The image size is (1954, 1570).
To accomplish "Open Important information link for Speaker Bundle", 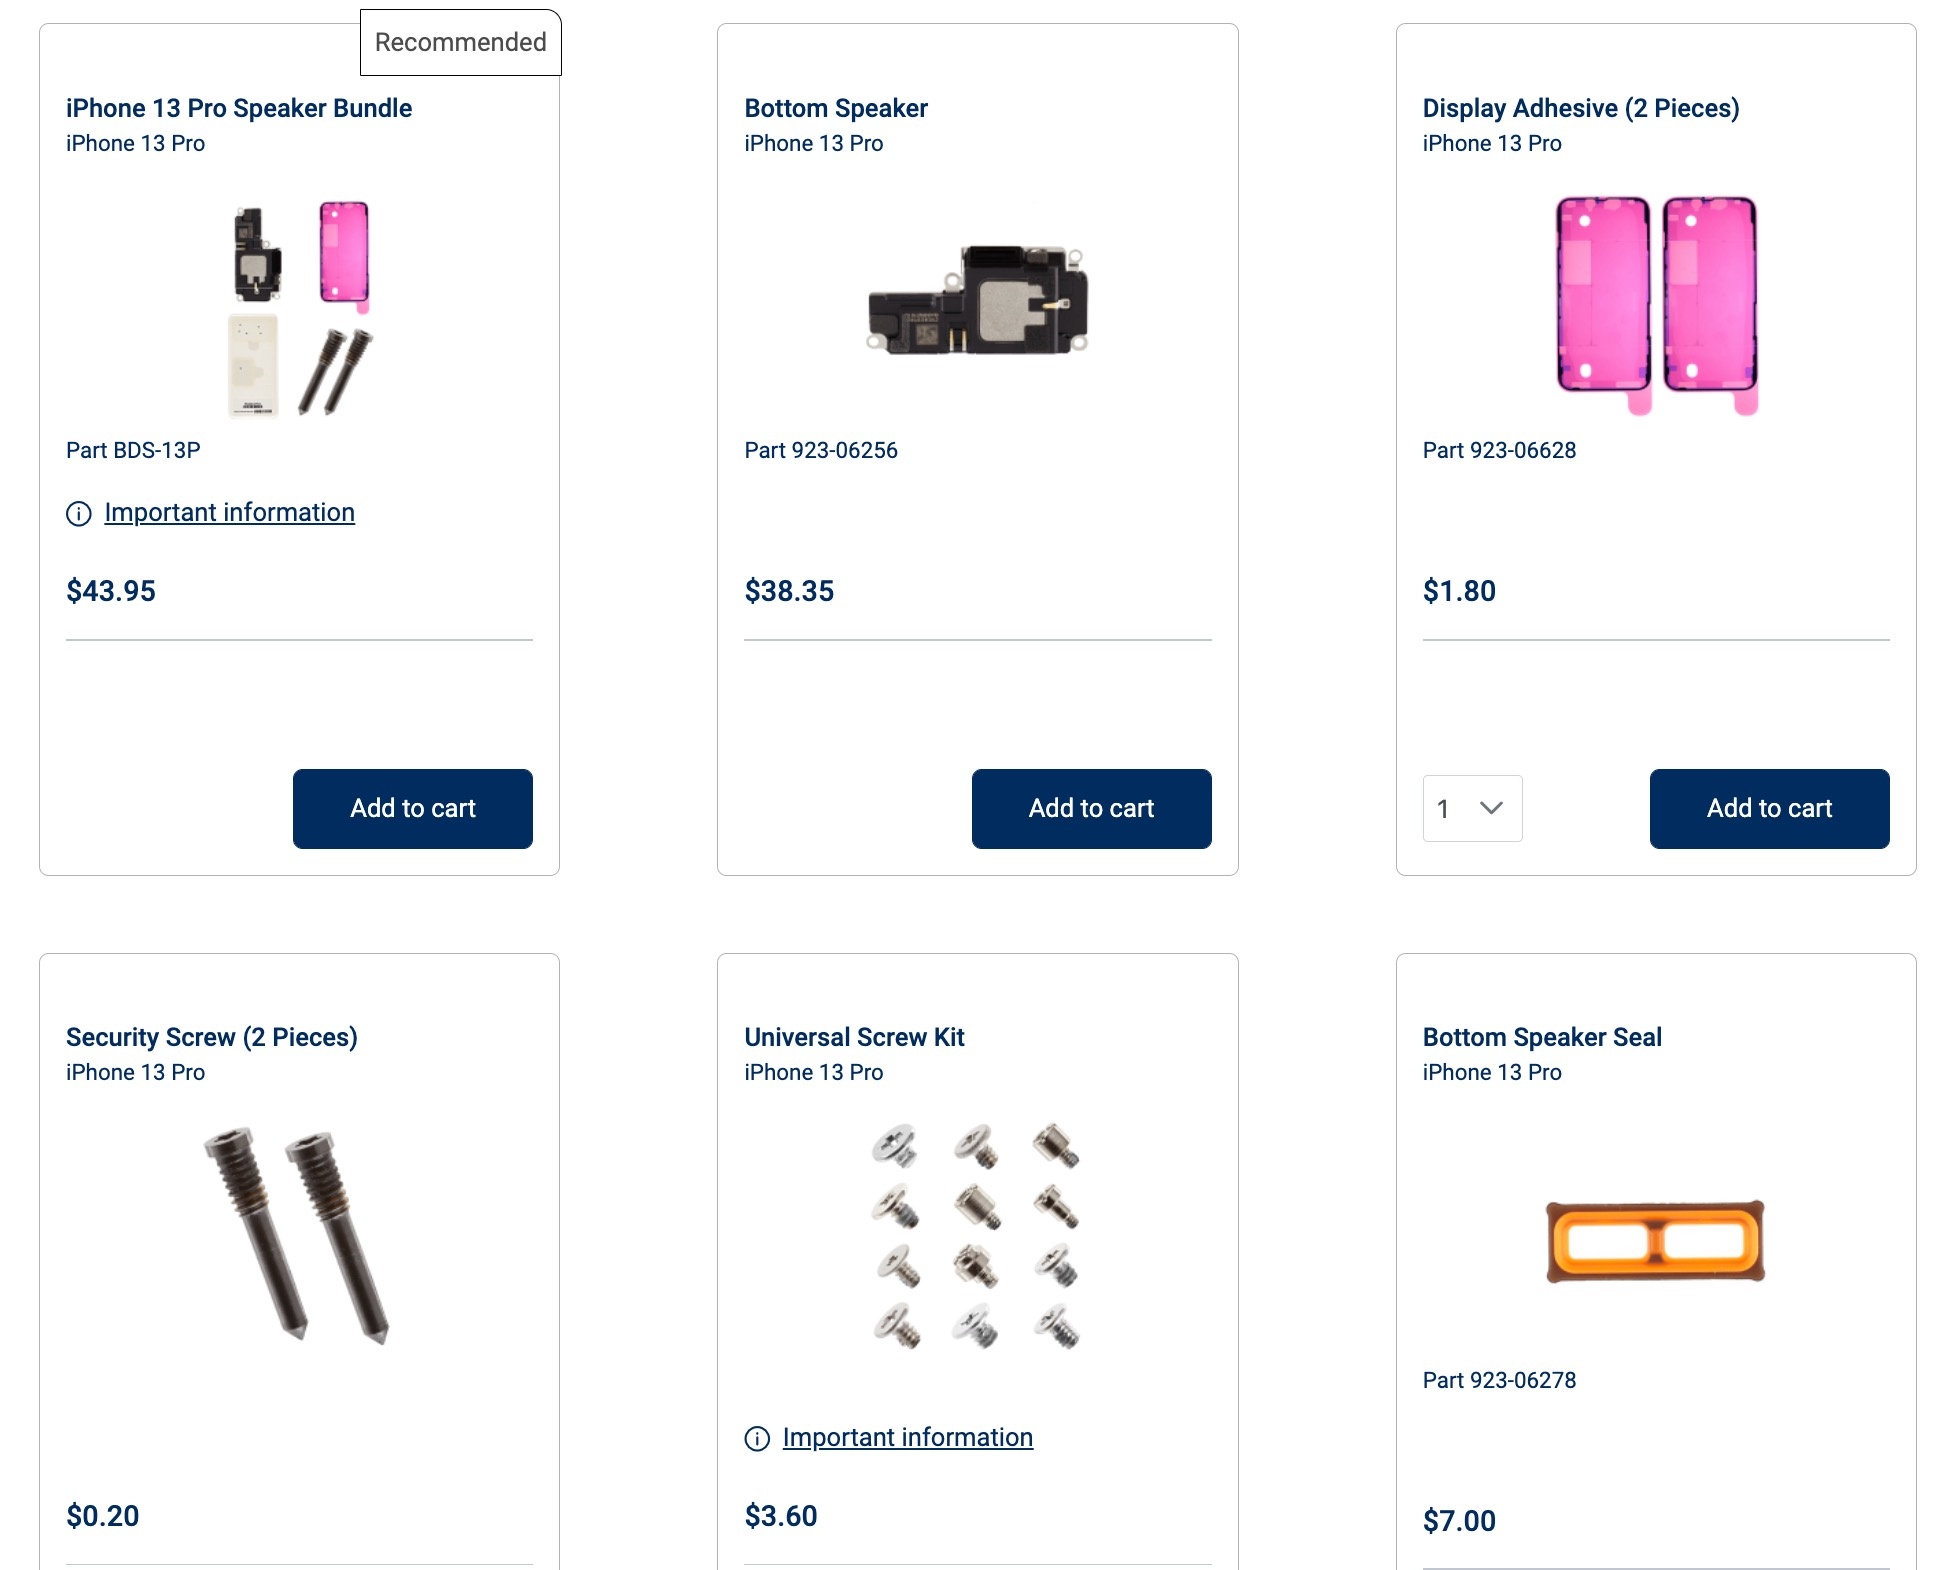I will (229, 512).
